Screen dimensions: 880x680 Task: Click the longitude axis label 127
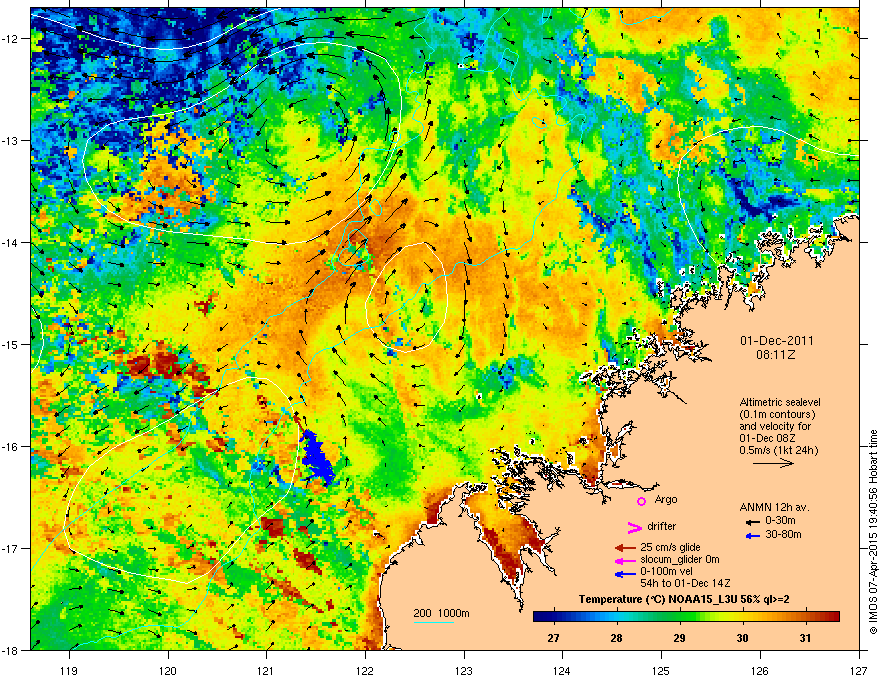point(858,670)
